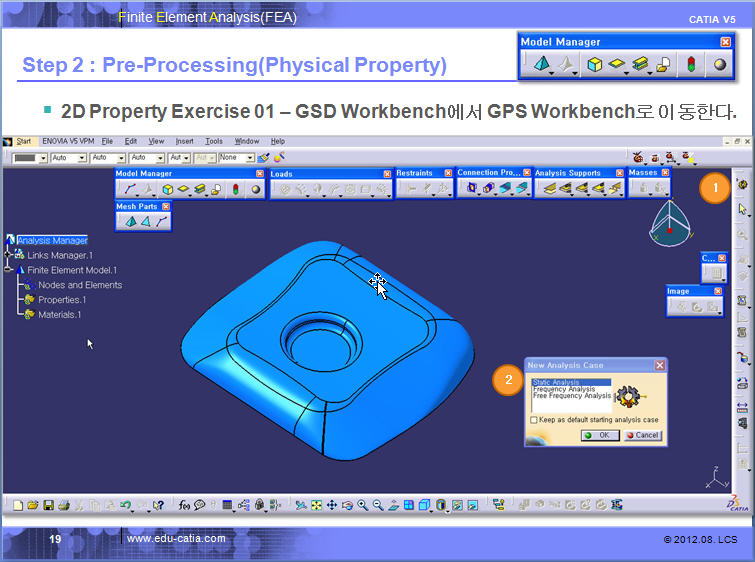Screen dimensions: 755x562
Task: Open the Insert menu
Action: pos(184,141)
